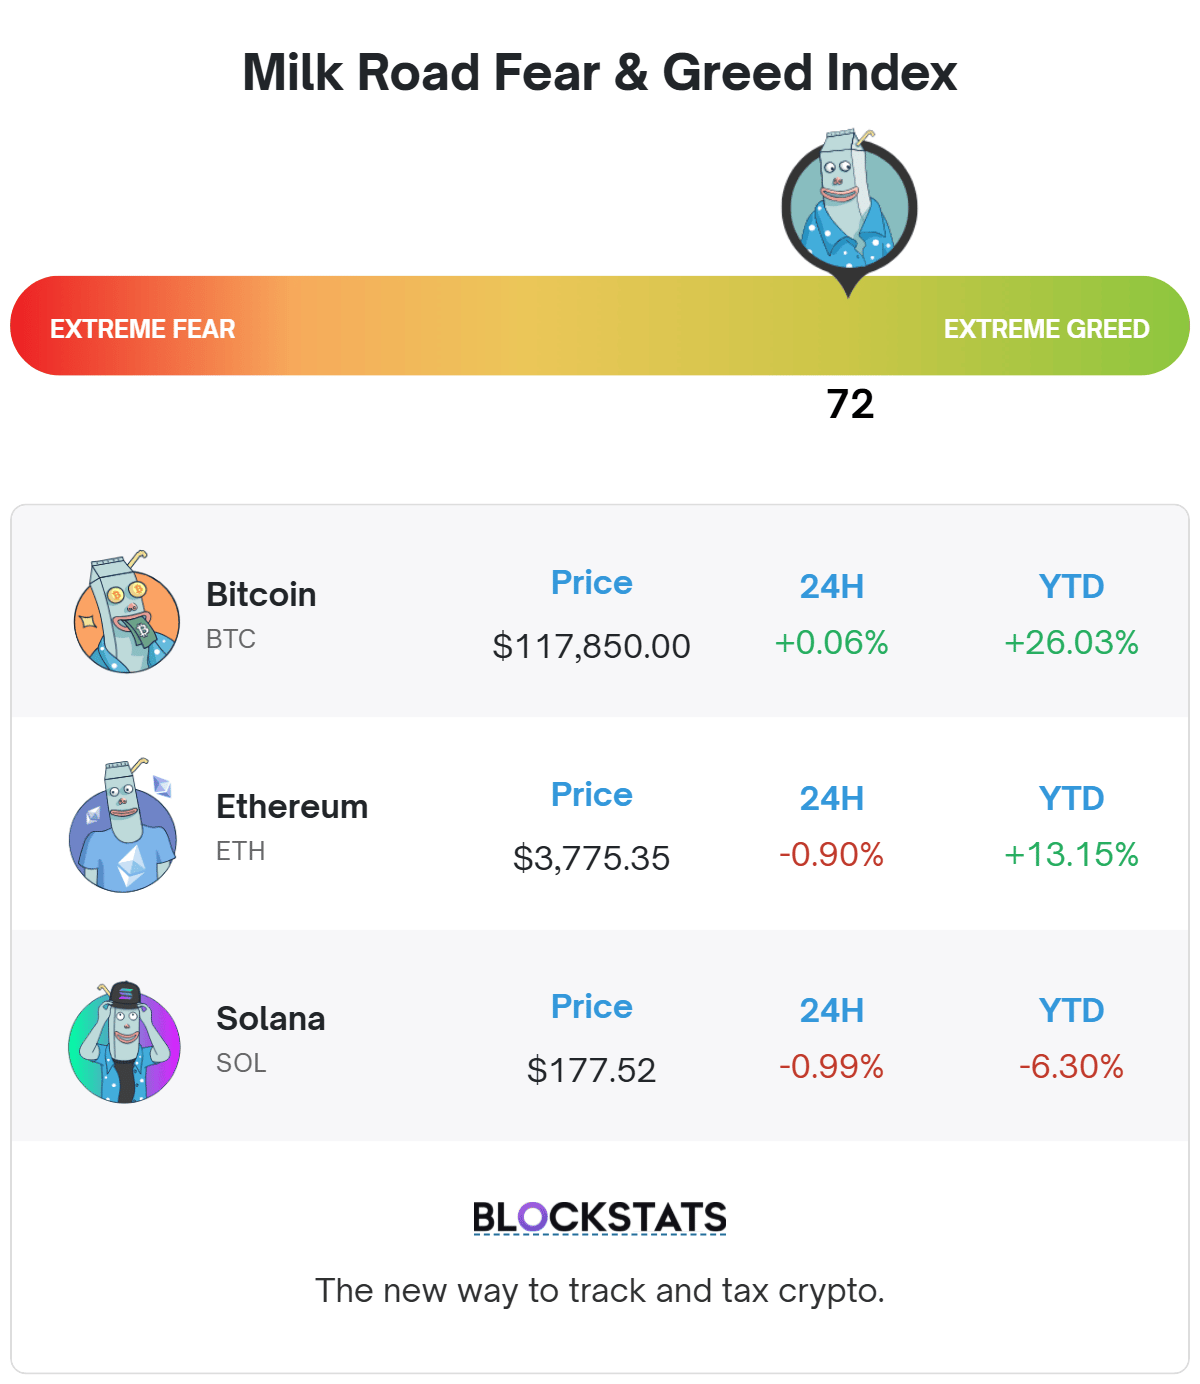This screenshot has width=1200, height=1384.
Task: Click Solana YTD value -6.30%
Action: 1071,1066
